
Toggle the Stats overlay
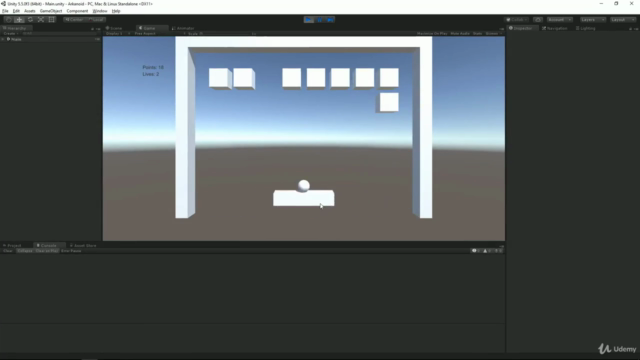477,33
